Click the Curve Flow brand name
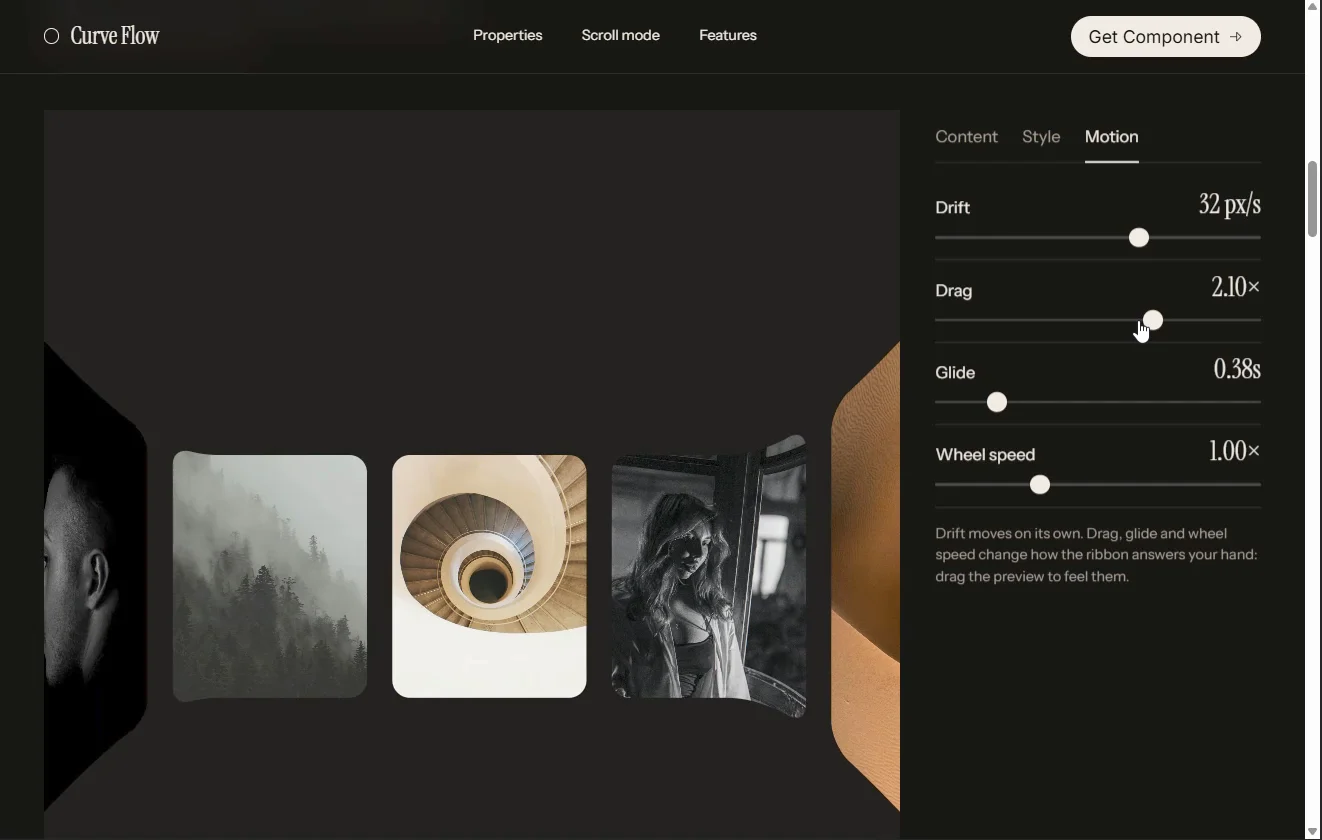Viewport: 1322px width, 840px height. [115, 37]
